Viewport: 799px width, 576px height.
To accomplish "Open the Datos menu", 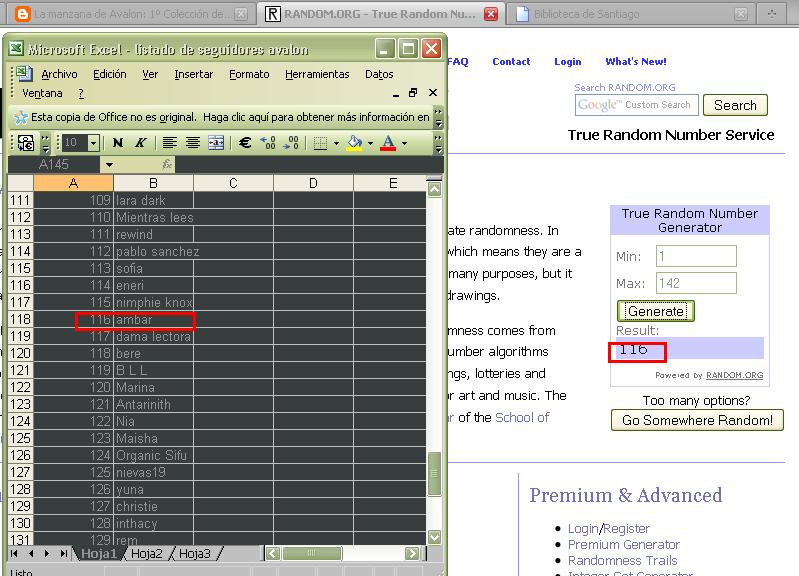I will click(379, 74).
